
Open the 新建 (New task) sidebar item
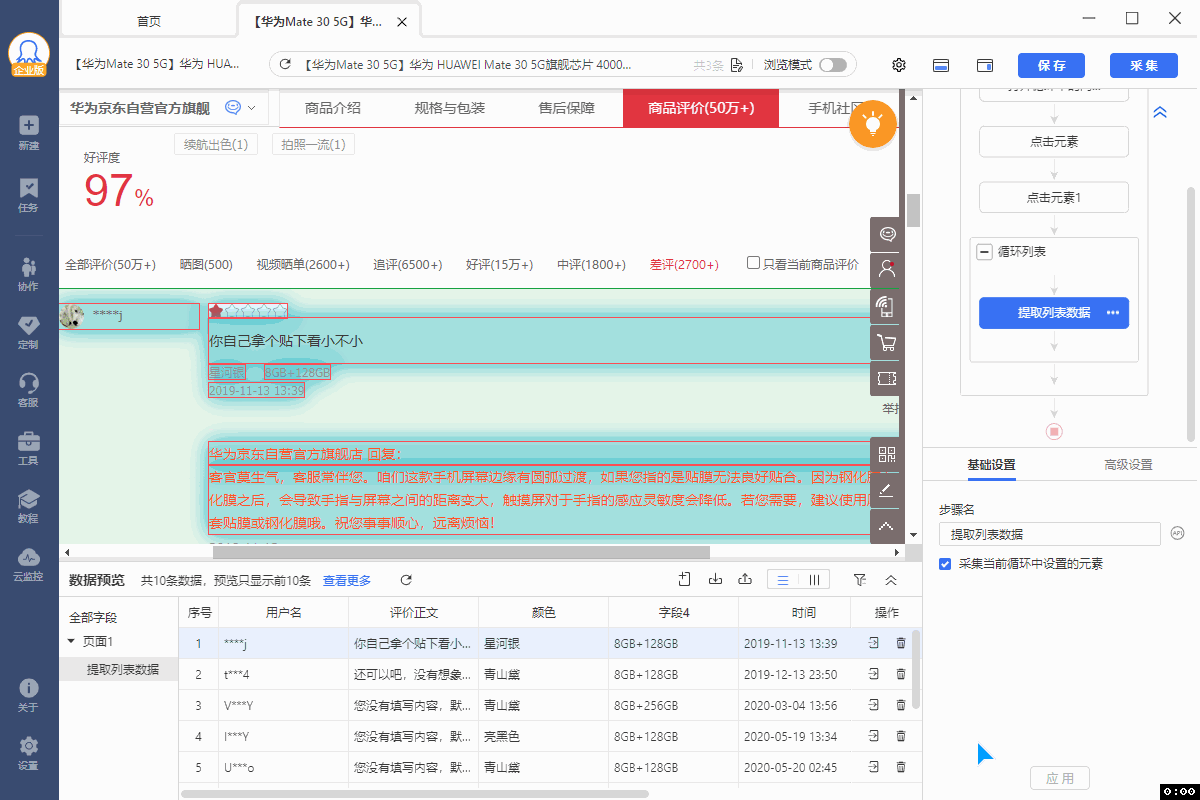pos(29,134)
